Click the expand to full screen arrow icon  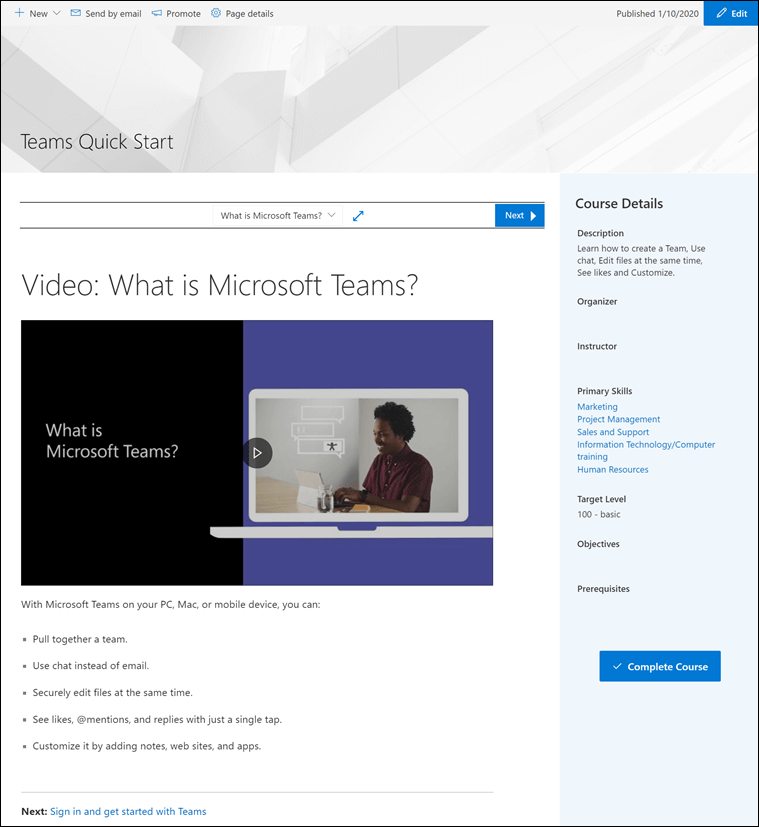[358, 216]
